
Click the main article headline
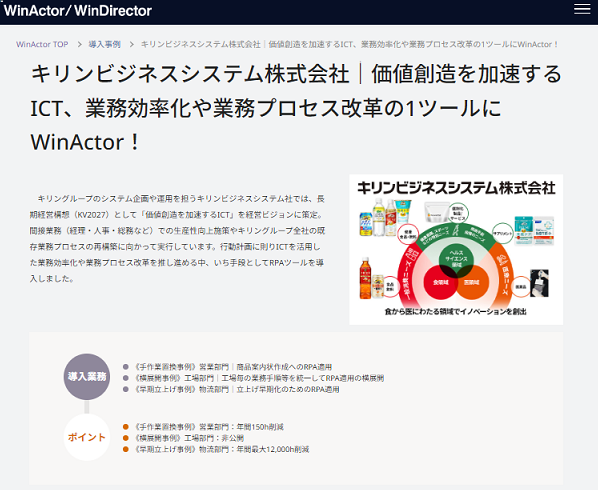tap(296, 108)
